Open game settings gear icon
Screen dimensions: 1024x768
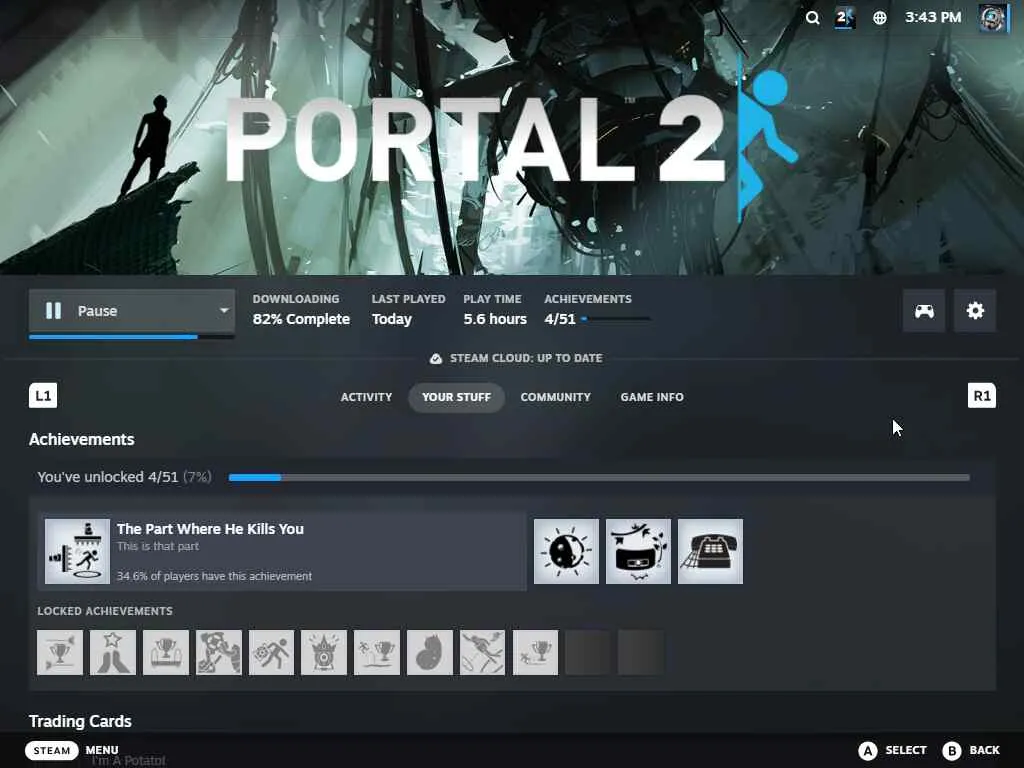(x=975, y=311)
